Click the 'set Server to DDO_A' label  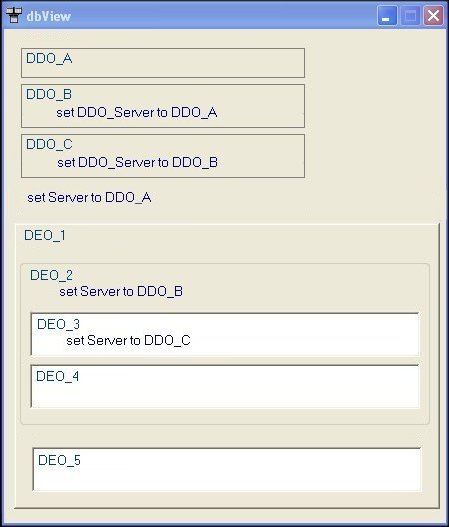coord(89,197)
